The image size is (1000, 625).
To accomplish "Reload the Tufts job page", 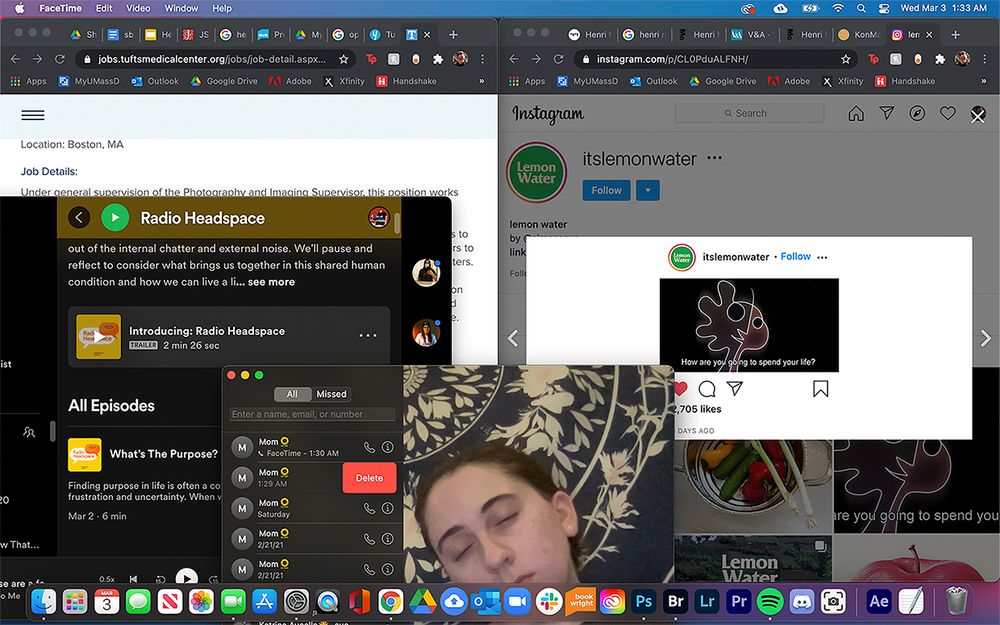I will coord(59,59).
